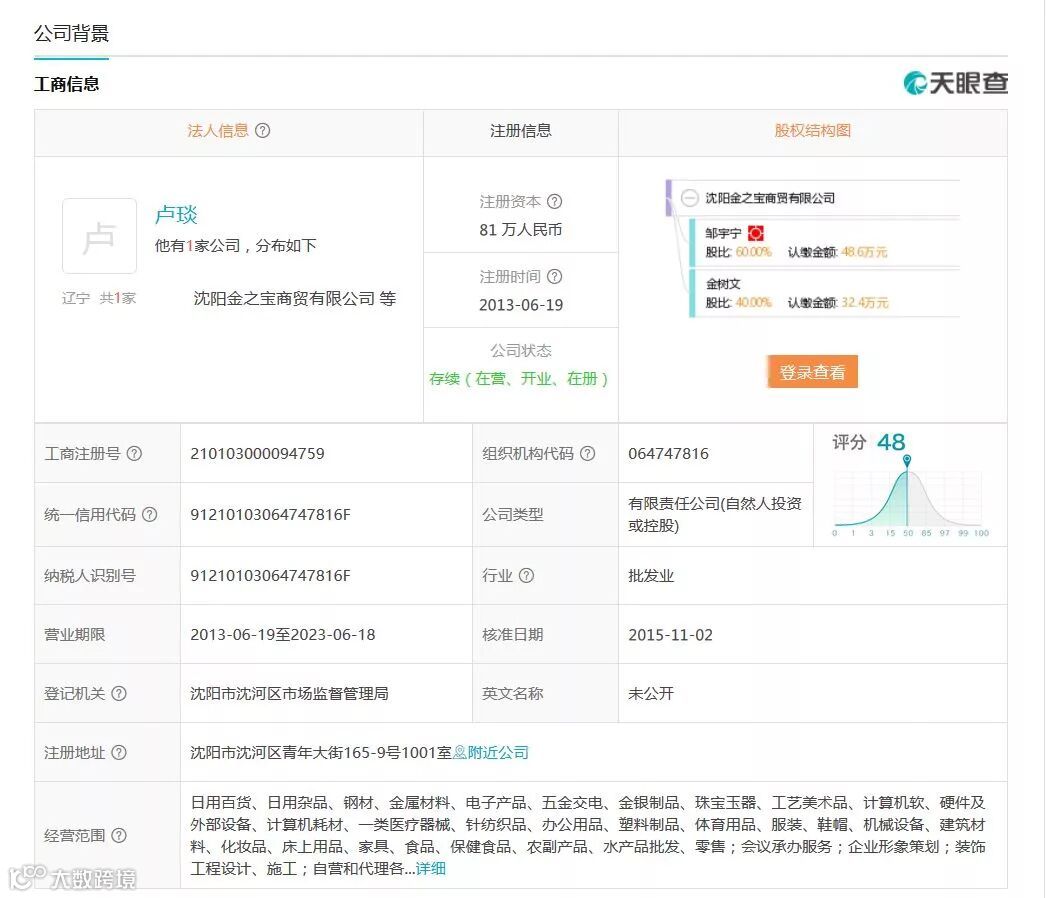The width and height of the screenshot is (1046, 898).
Task: Click address 沈阳市沈河区青年大街165-9号1001室
Action: click(321, 753)
